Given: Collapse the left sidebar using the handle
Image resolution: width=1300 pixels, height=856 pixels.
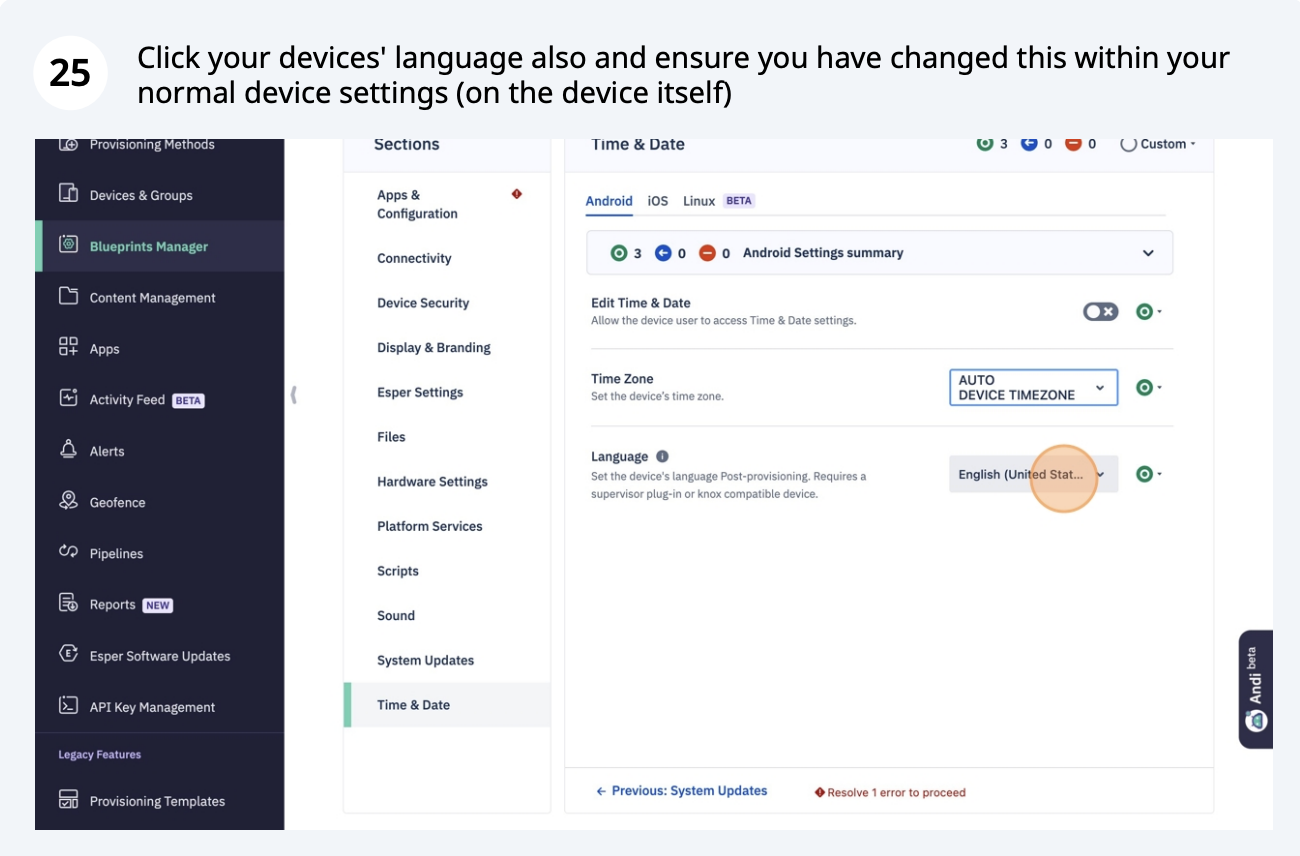Looking at the screenshot, I should (x=293, y=394).
